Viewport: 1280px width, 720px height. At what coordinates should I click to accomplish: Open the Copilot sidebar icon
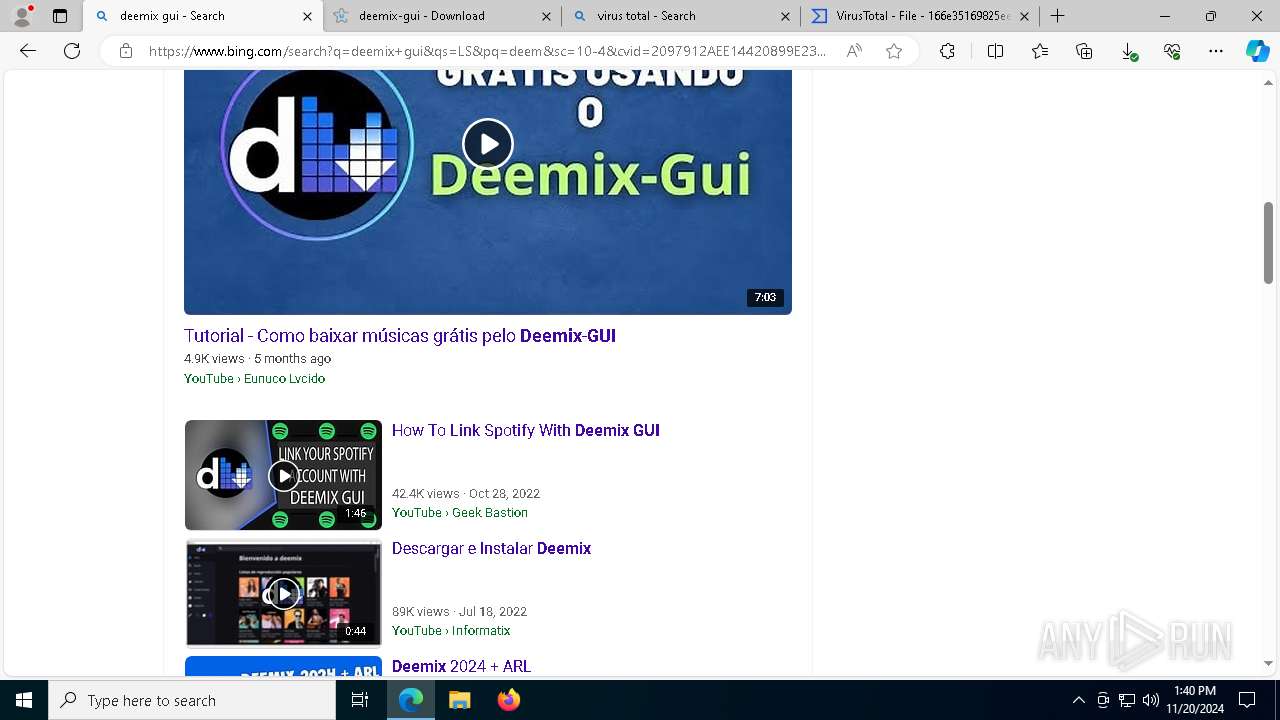pyautogui.click(x=1257, y=51)
